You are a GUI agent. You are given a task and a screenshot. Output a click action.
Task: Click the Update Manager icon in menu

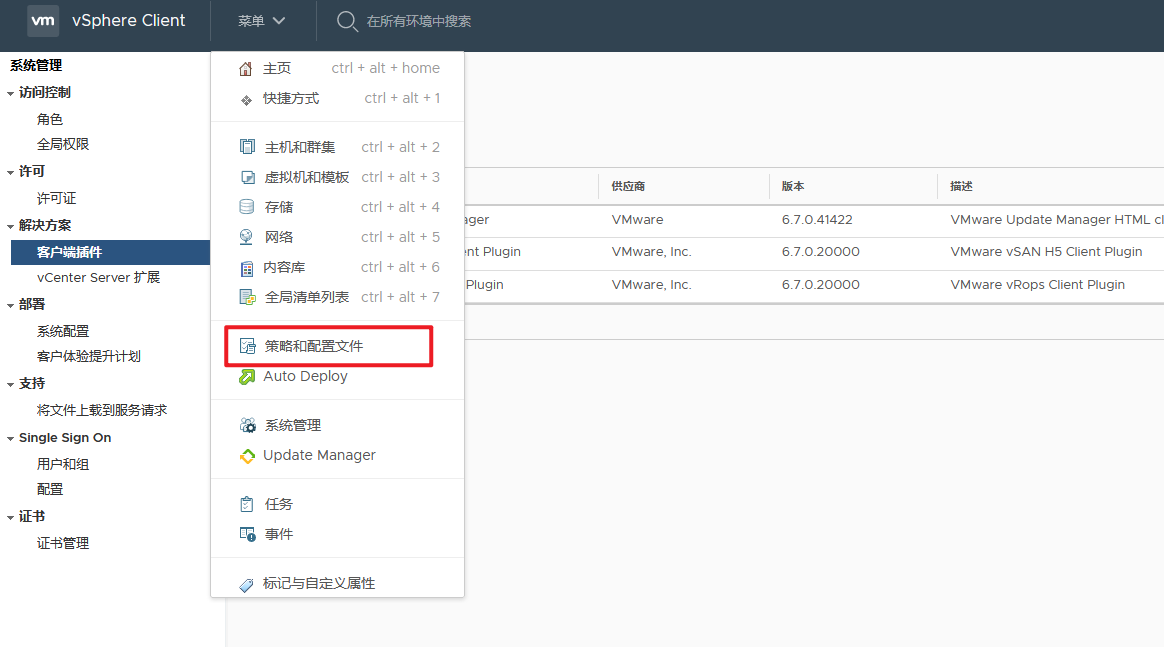(x=247, y=456)
